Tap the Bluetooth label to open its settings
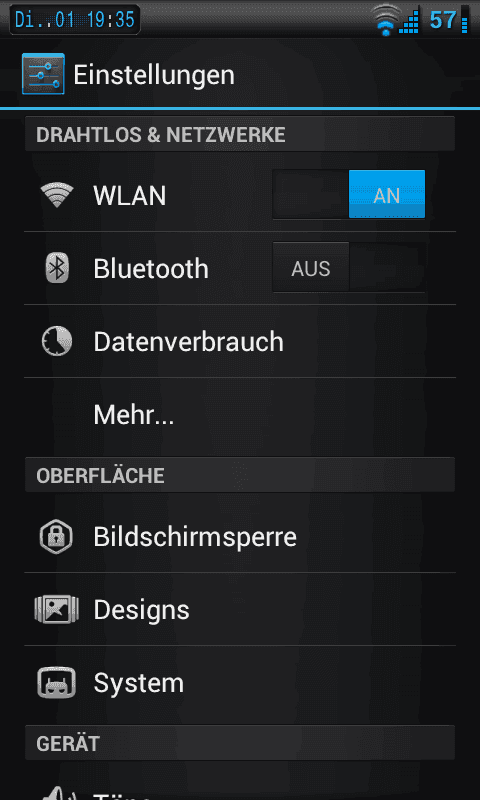 click(151, 269)
